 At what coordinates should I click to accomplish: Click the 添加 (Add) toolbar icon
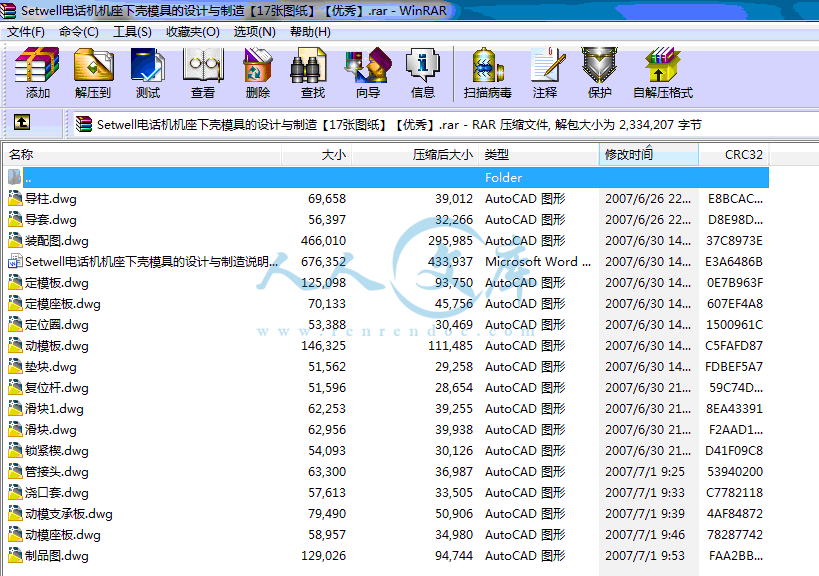[37, 65]
